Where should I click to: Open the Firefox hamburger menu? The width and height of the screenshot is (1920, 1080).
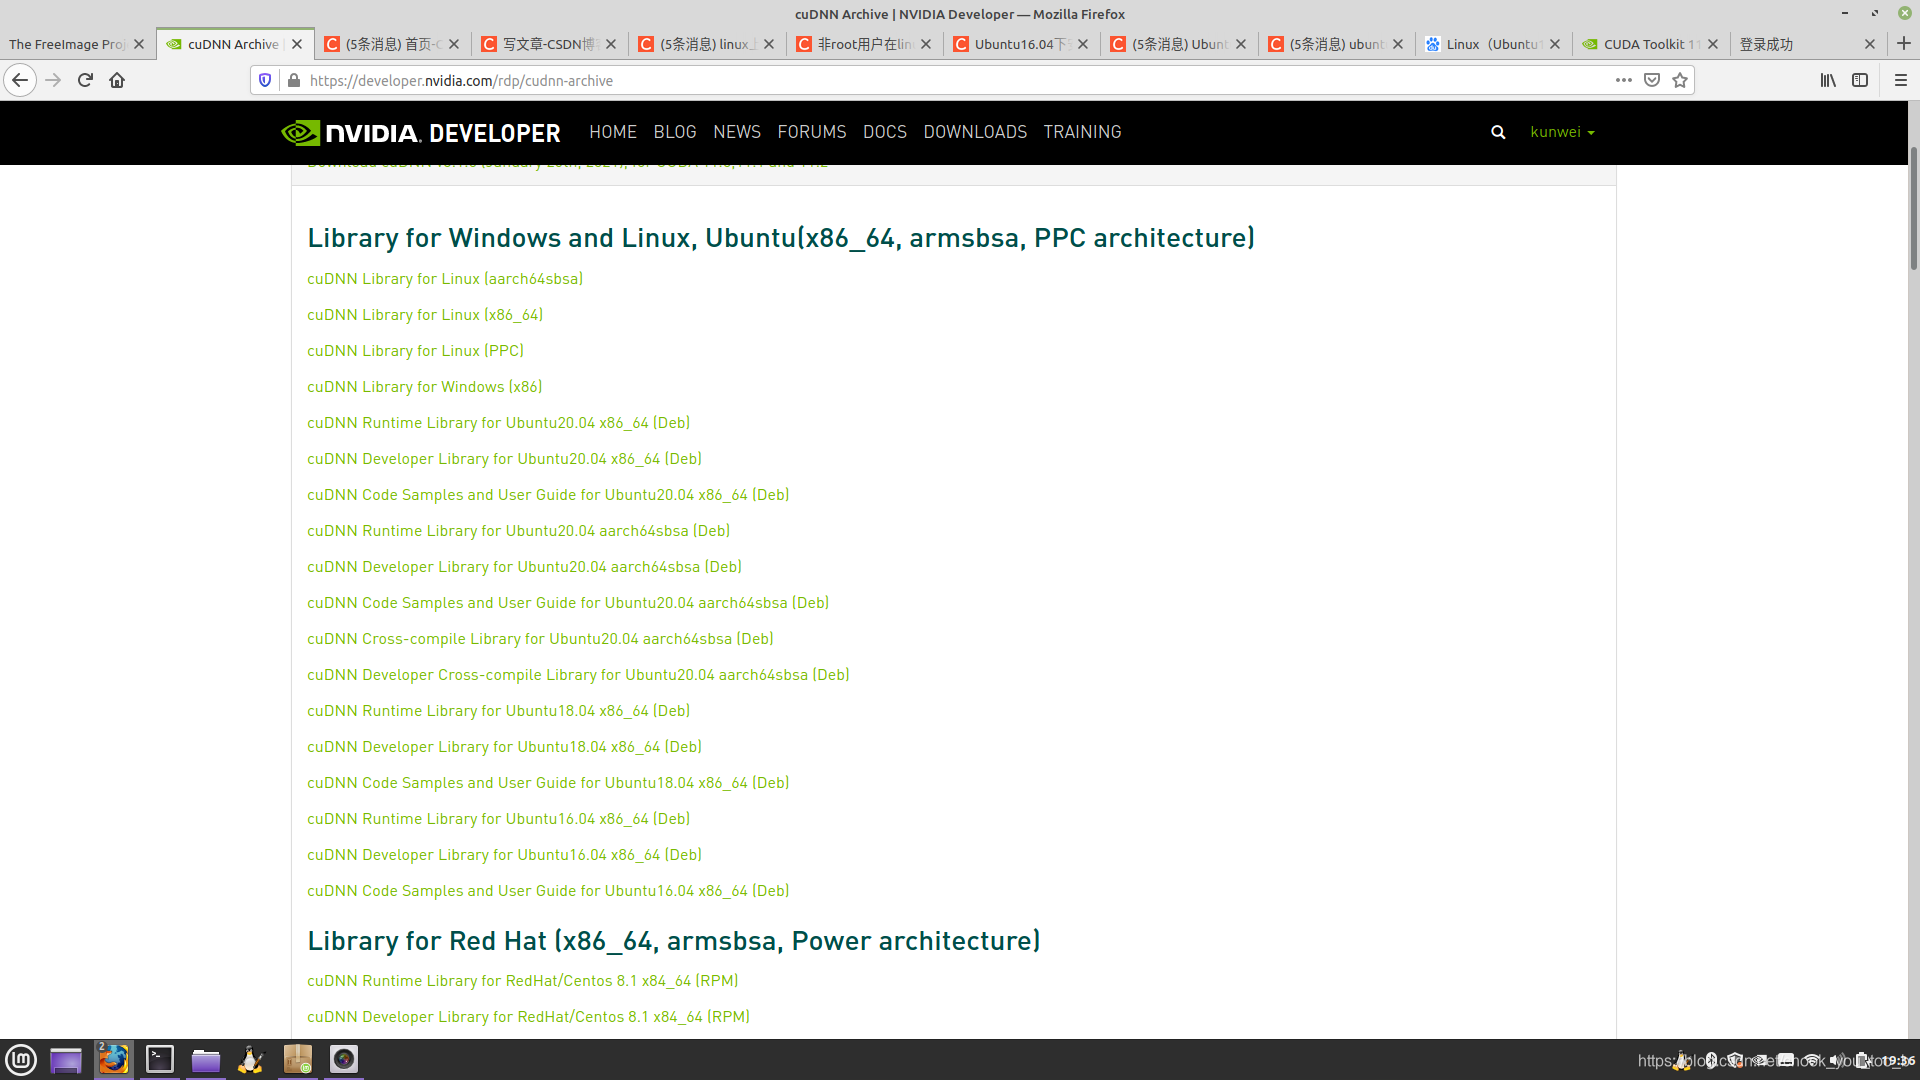pos(1901,80)
